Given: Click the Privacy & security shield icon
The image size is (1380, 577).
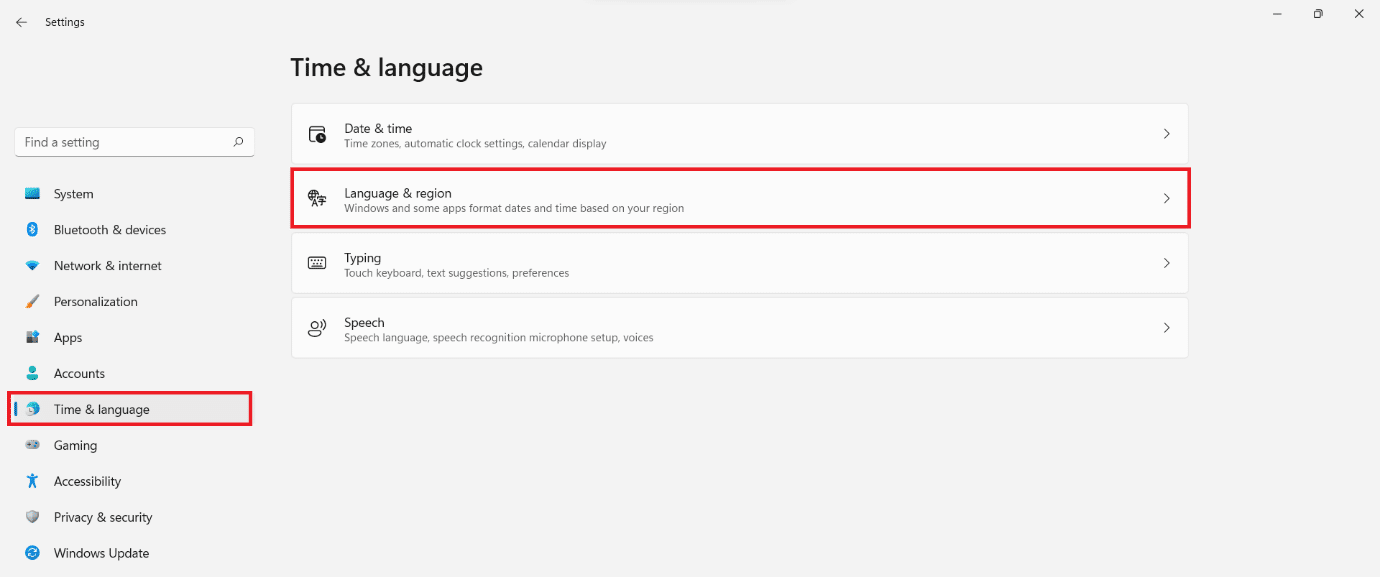Looking at the screenshot, I should coord(33,518).
